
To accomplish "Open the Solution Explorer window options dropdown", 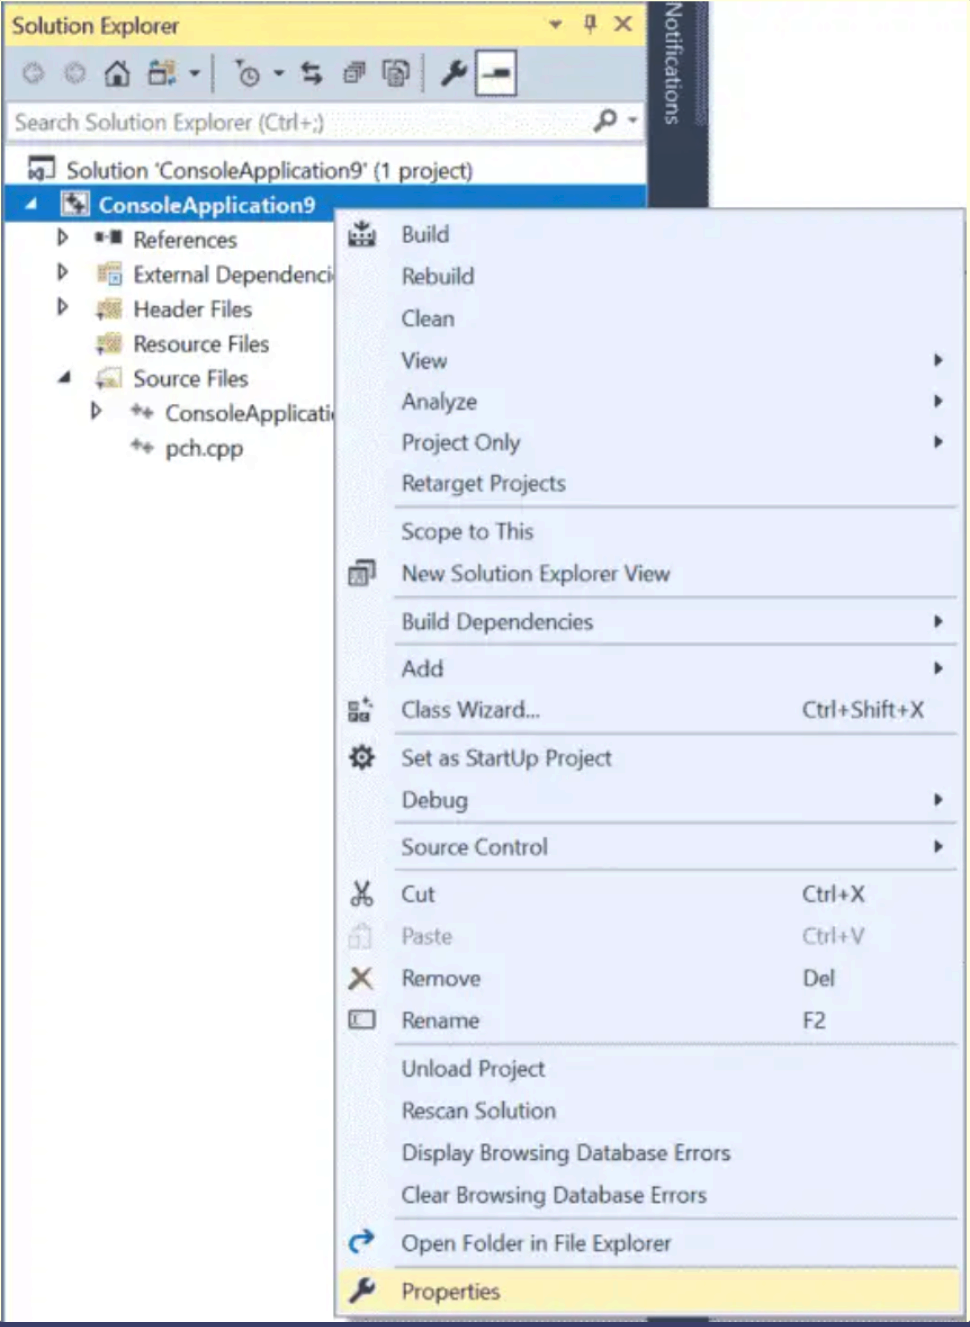I will (x=556, y=24).
